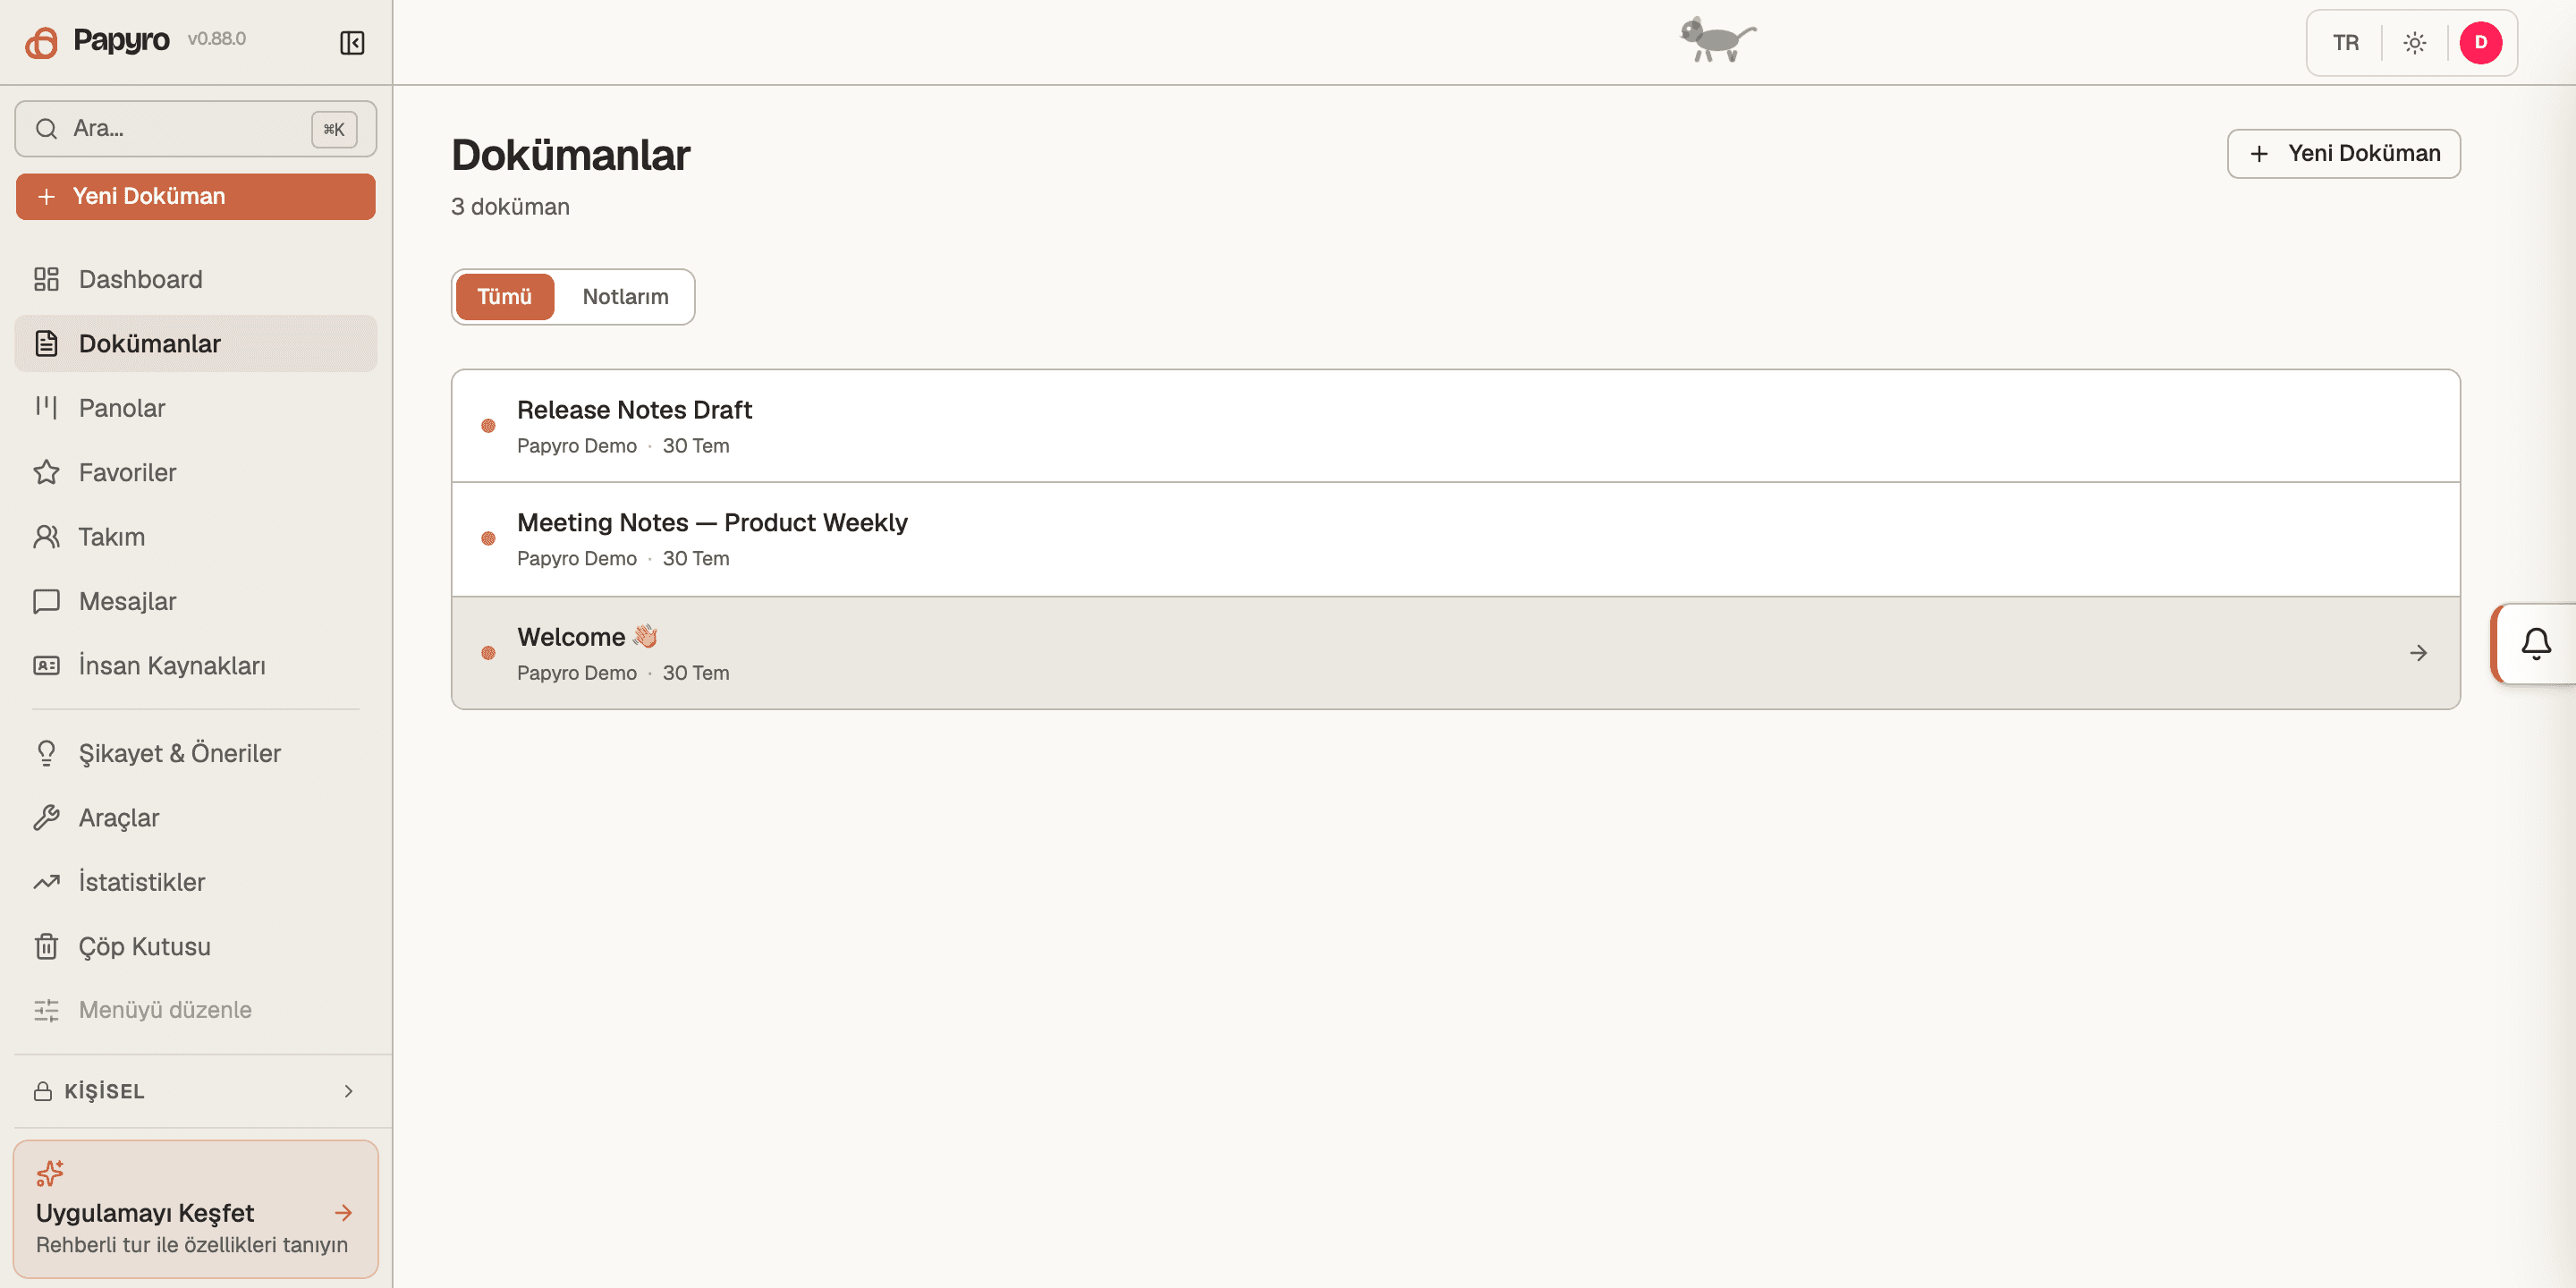Click the status dot beside Welcome
The width and height of the screenshot is (2576, 1288).
(488, 653)
